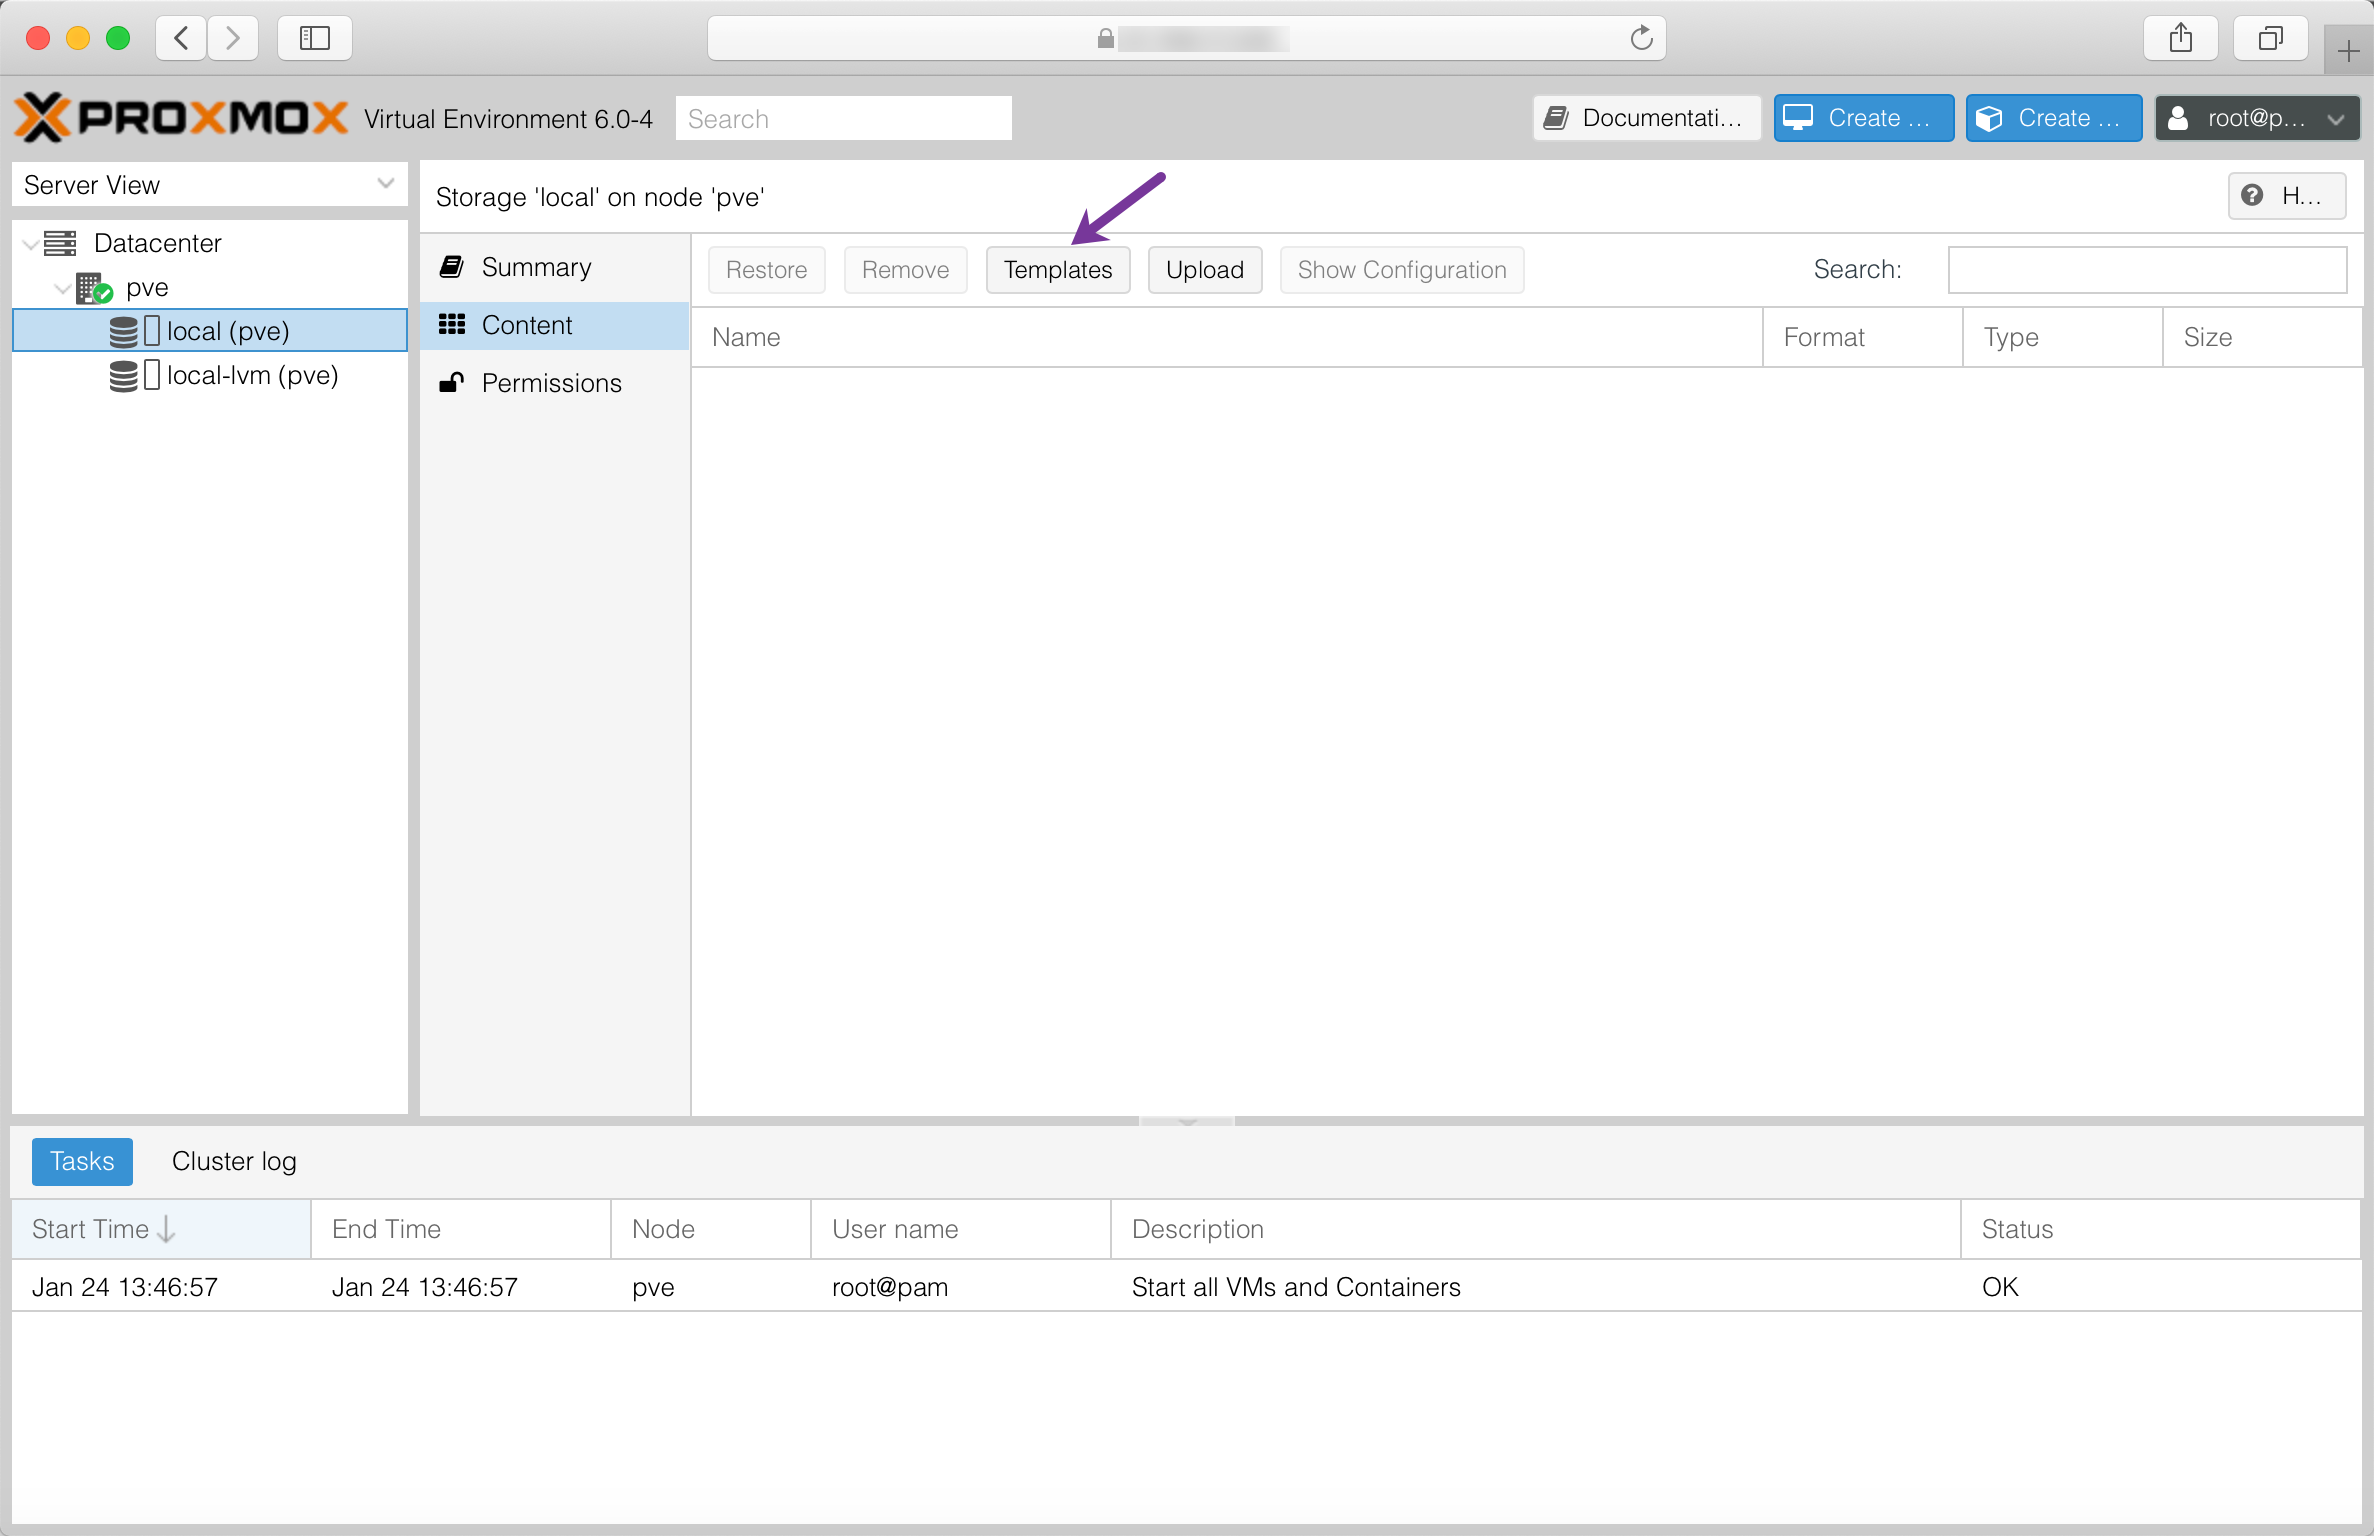
Task: Click the browser page reload icon
Action: [x=1641, y=38]
